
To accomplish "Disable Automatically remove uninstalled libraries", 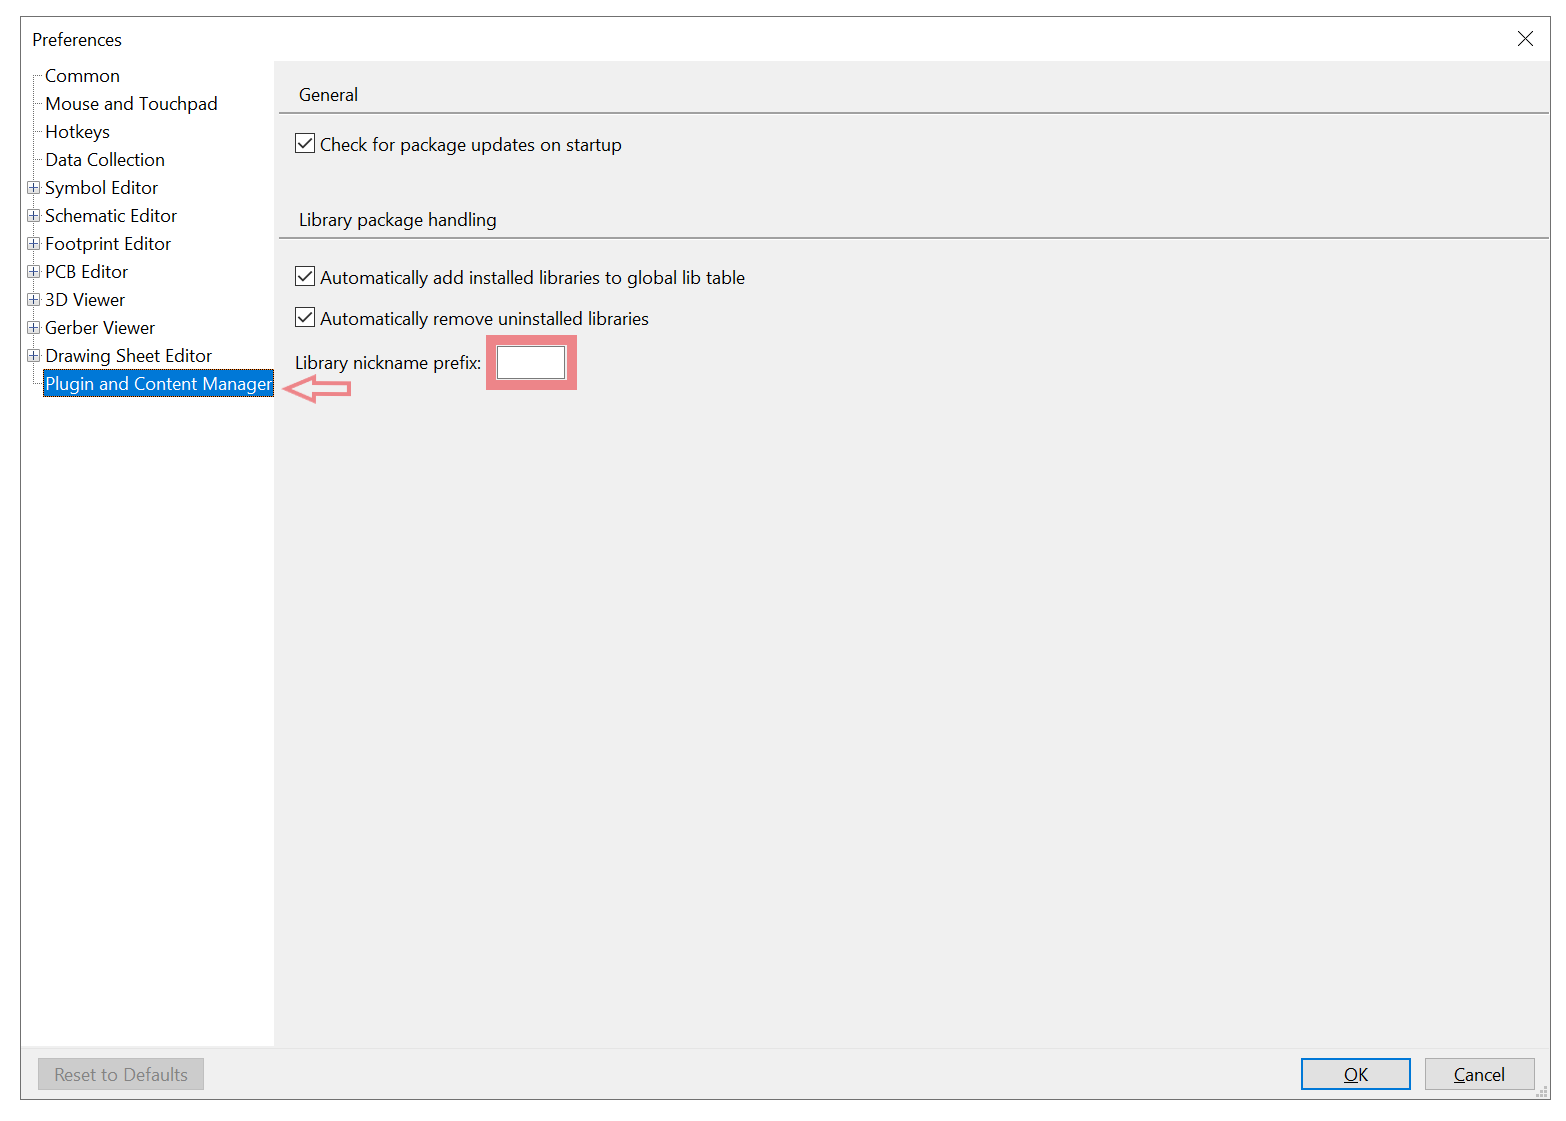I will coord(305,318).
